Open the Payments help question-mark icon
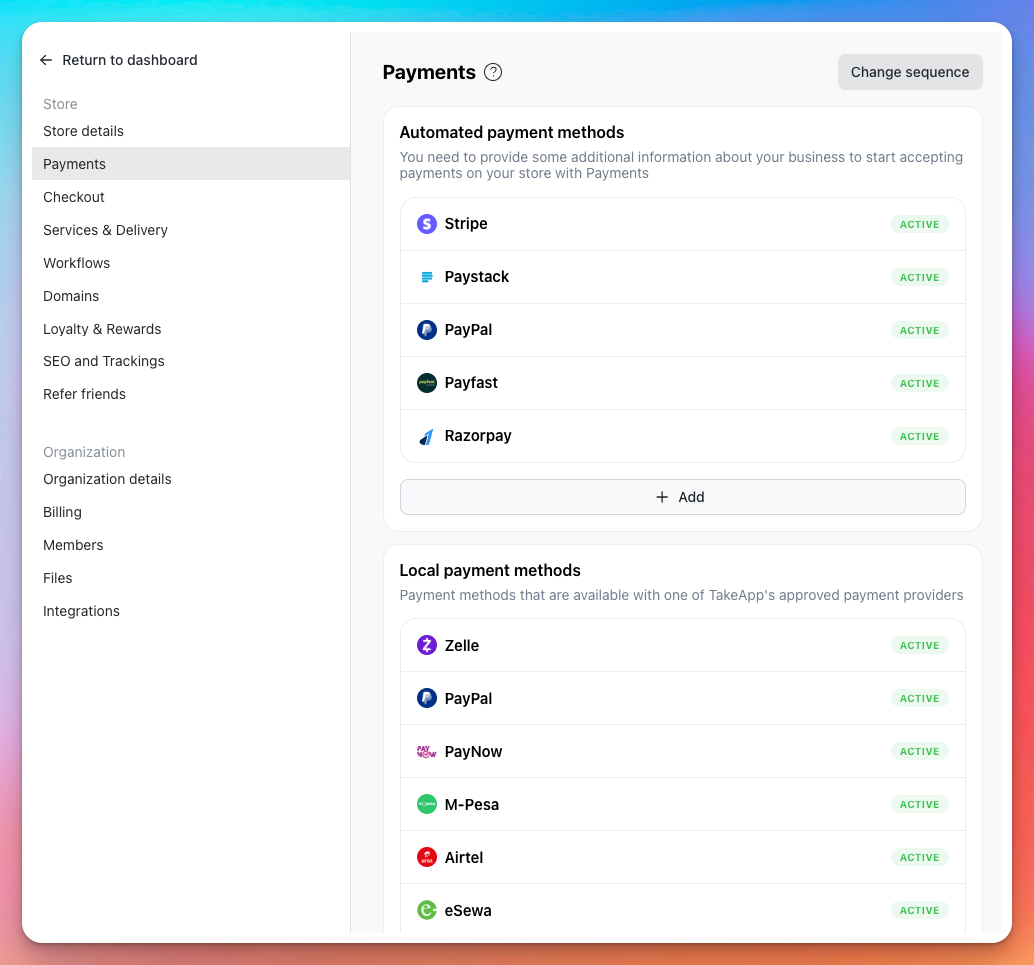The width and height of the screenshot is (1034, 965). point(493,72)
